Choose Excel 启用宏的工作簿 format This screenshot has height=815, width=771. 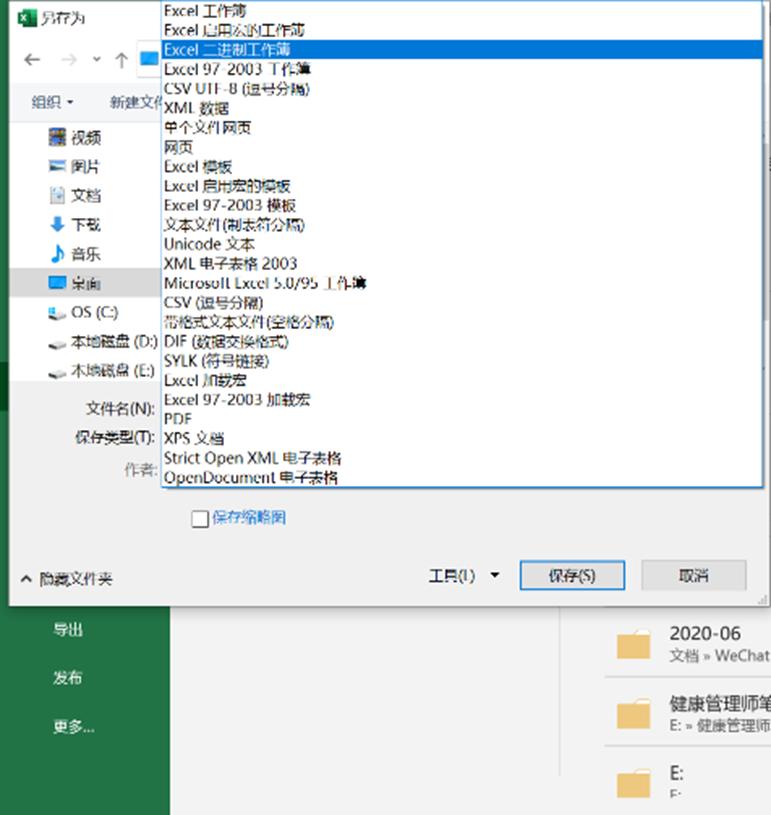pyautogui.click(x=462, y=30)
